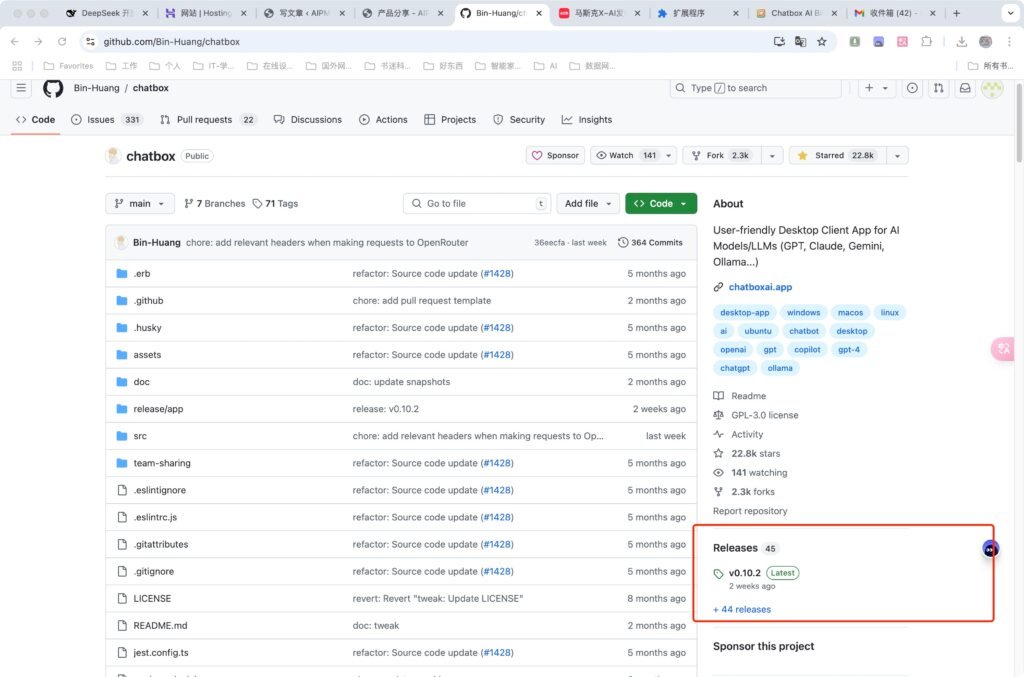Go back with the browser back arrow
1024x677 pixels.
click(x=15, y=42)
